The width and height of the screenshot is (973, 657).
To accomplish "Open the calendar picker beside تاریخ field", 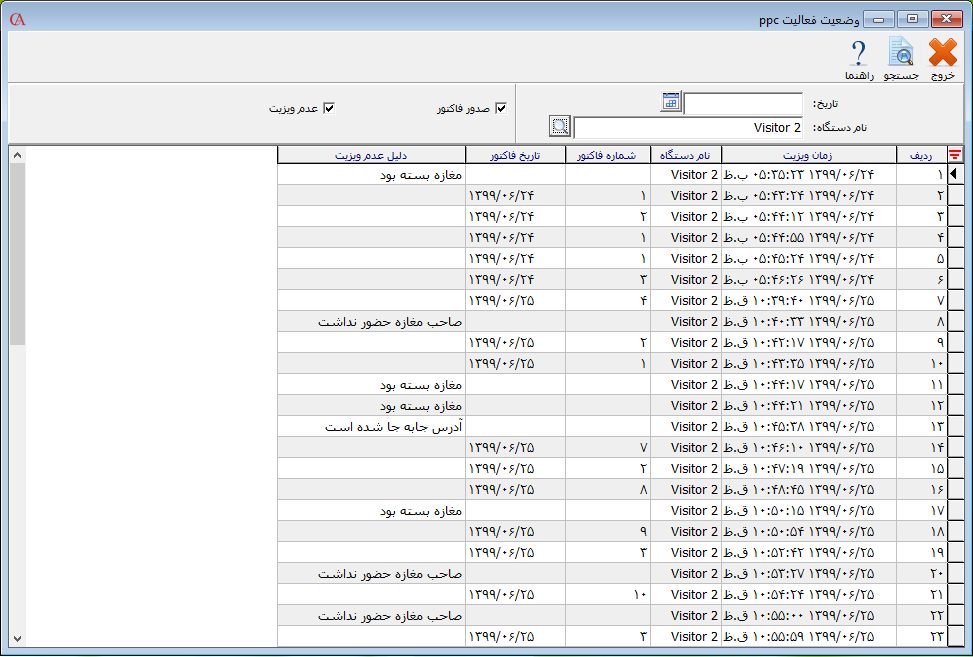I will 671,101.
